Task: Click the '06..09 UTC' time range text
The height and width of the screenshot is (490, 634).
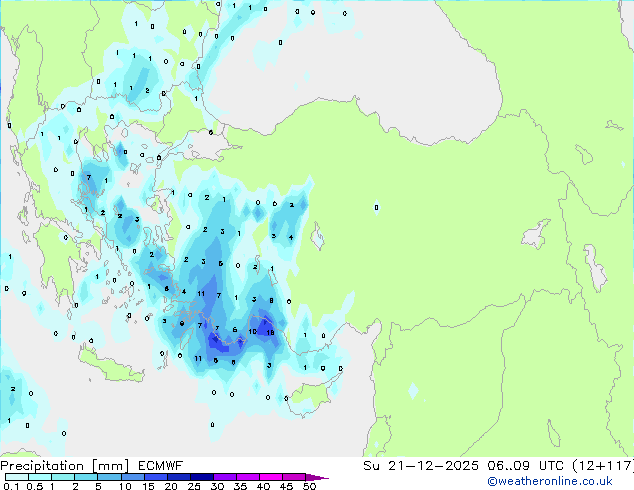Action: click(x=525, y=466)
